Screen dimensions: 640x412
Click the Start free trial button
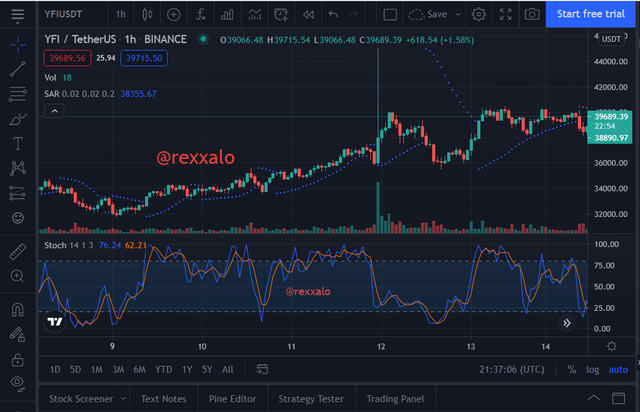point(591,14)
